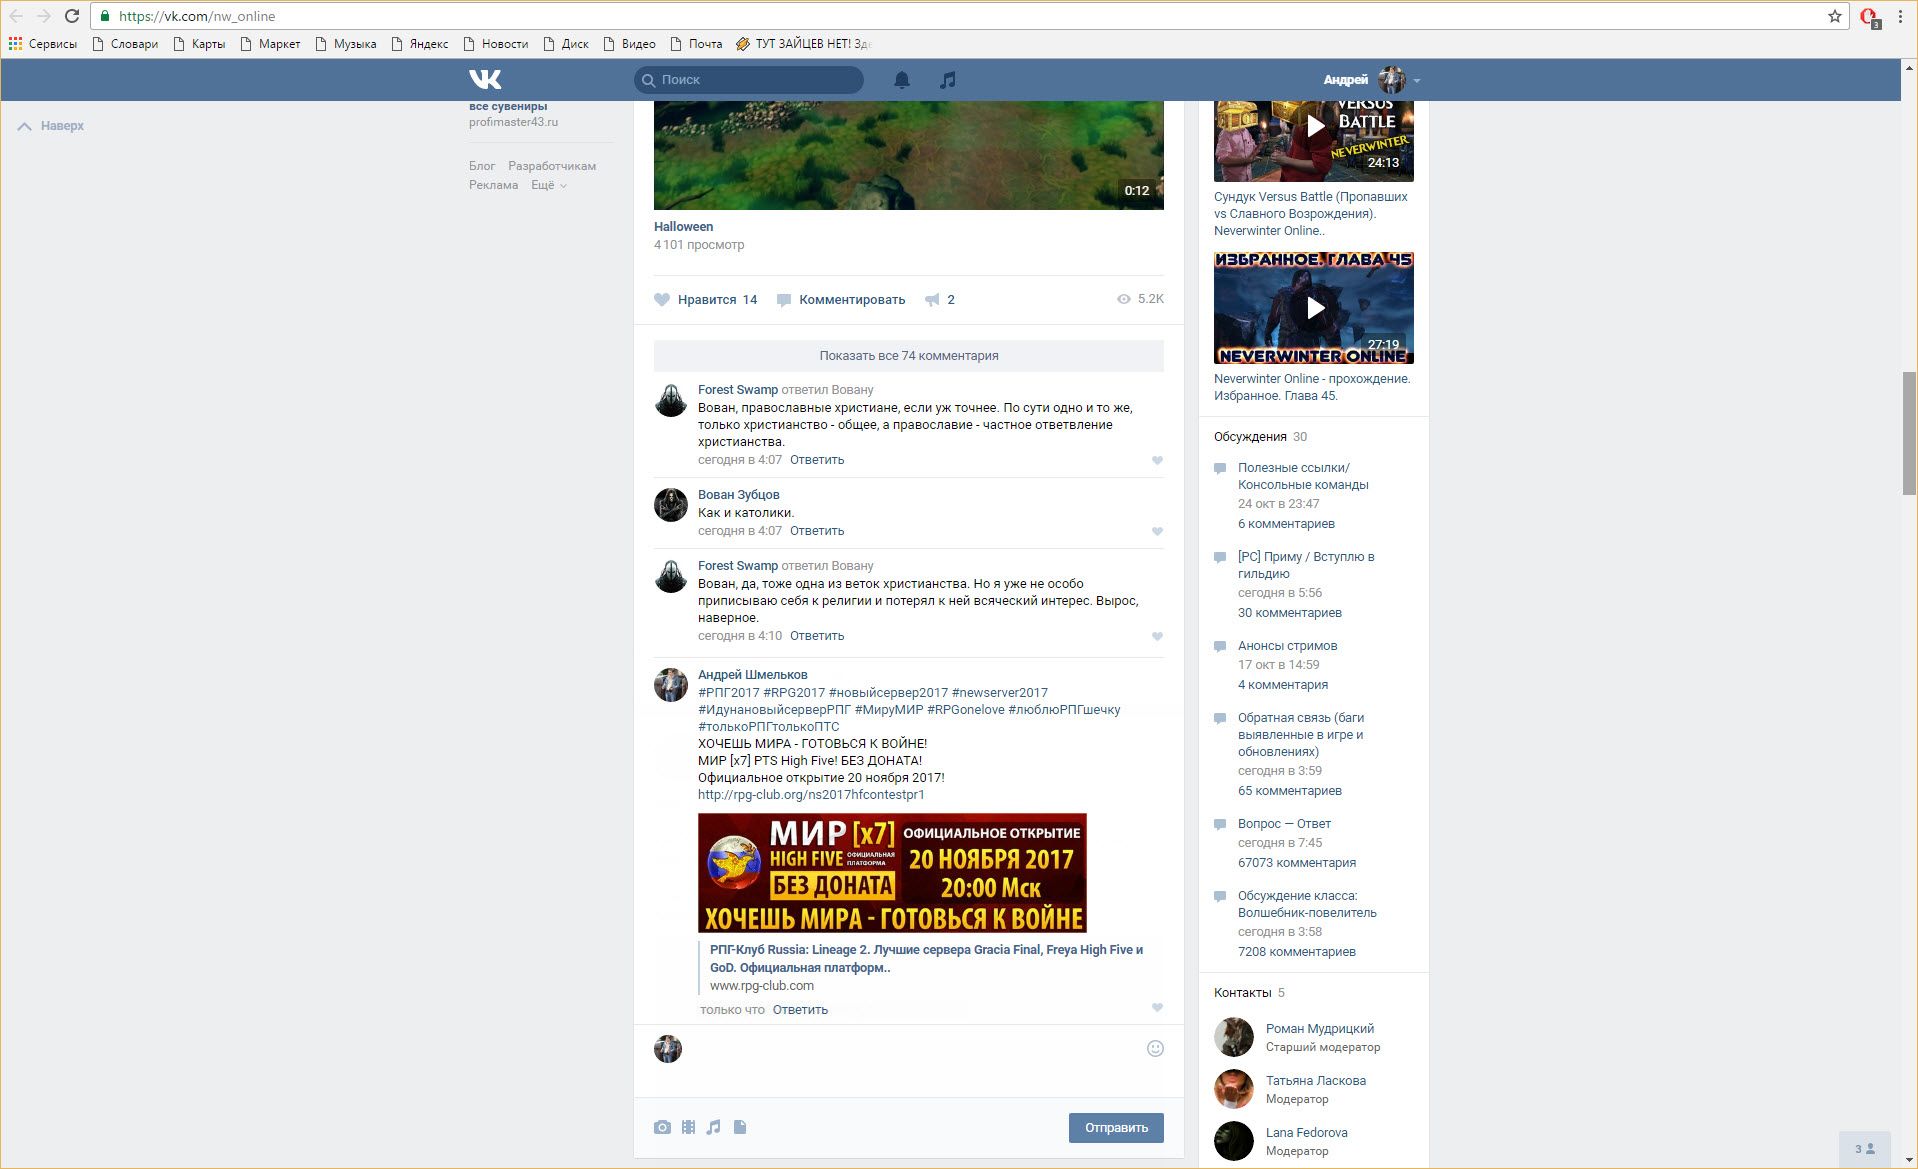Open the emoji smiley picker in comment box

point(1155,1048)
